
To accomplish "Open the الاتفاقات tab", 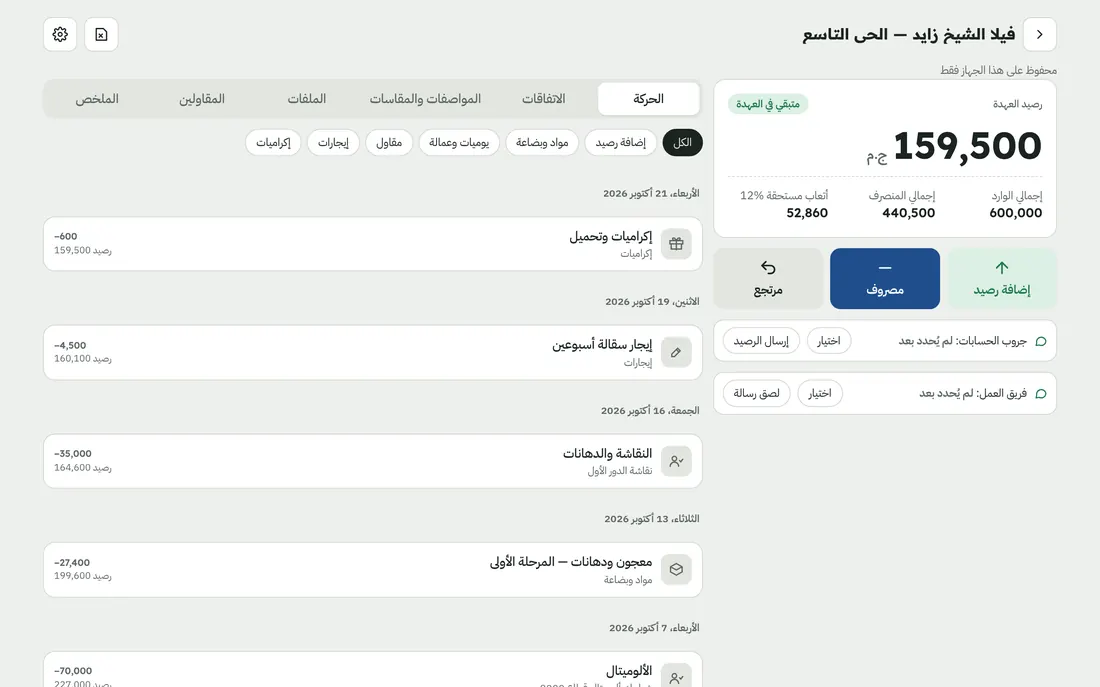I will 544,99.
